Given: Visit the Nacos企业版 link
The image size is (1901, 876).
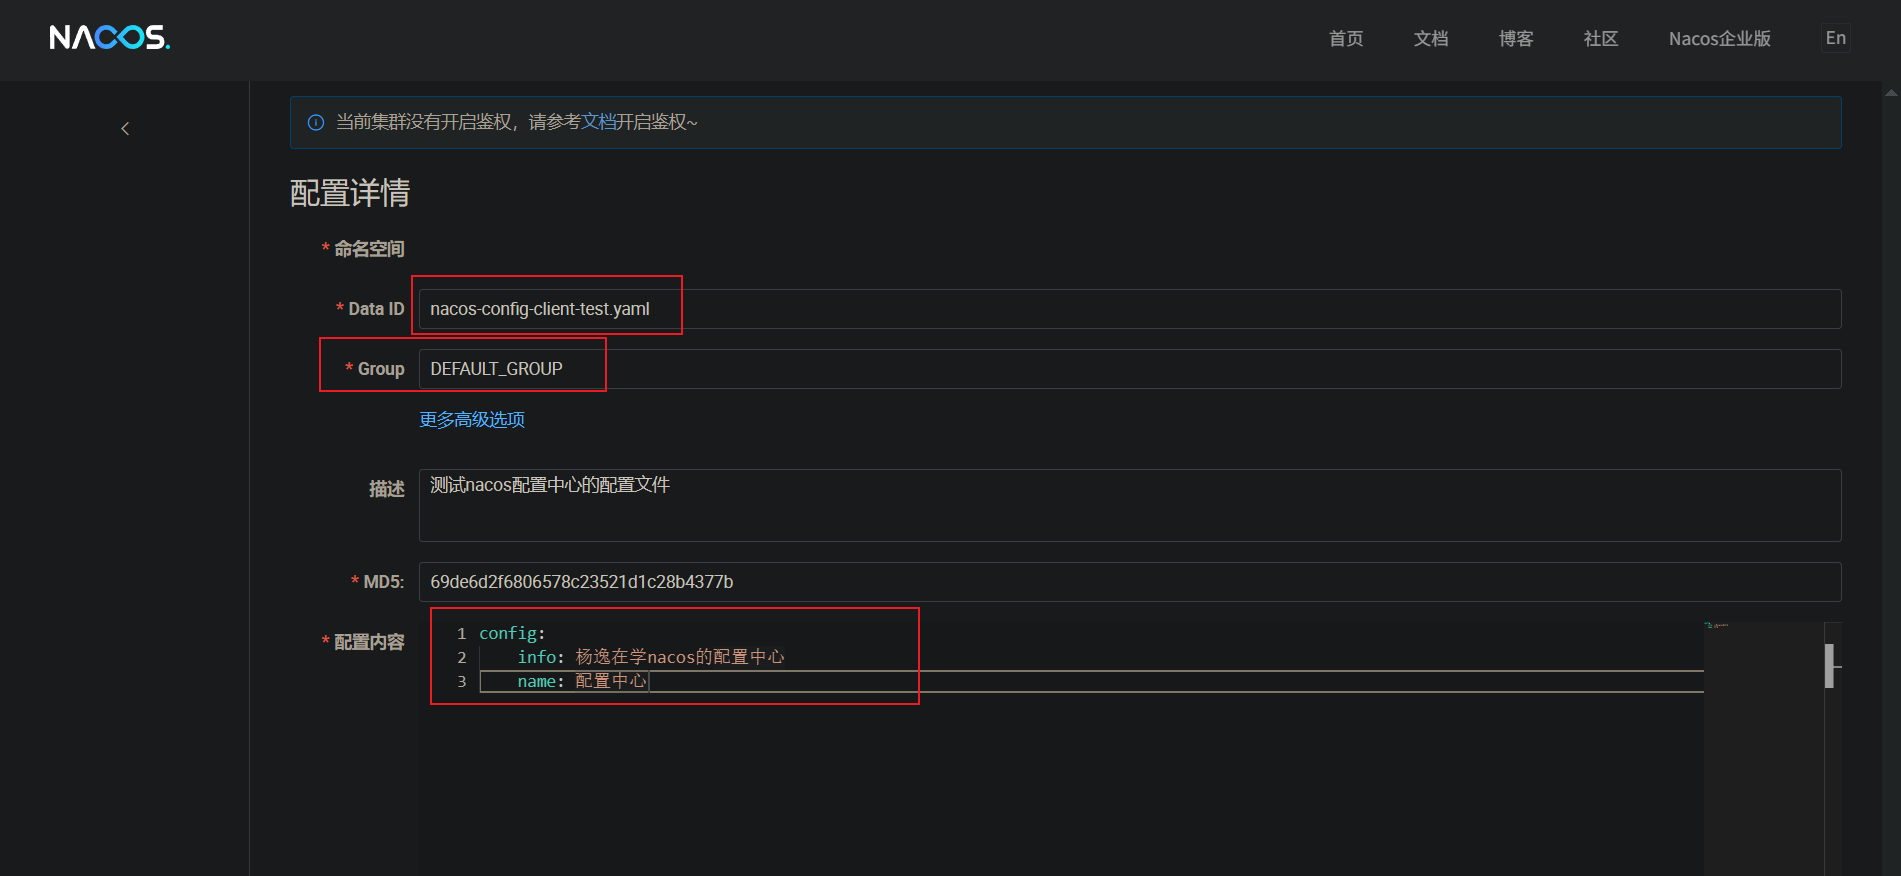Looking at the screenshot, I should coord(1719,39).
